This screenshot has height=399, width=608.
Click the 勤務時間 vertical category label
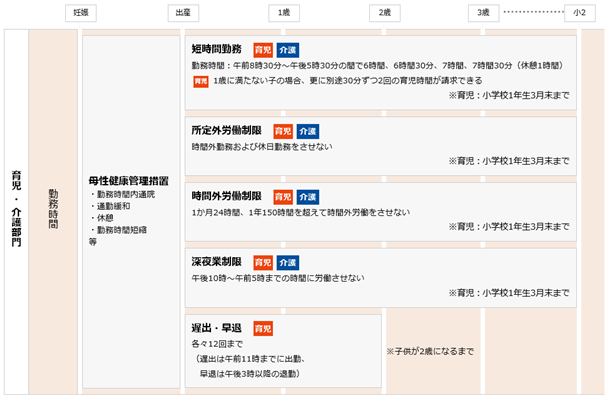point(53,209)
